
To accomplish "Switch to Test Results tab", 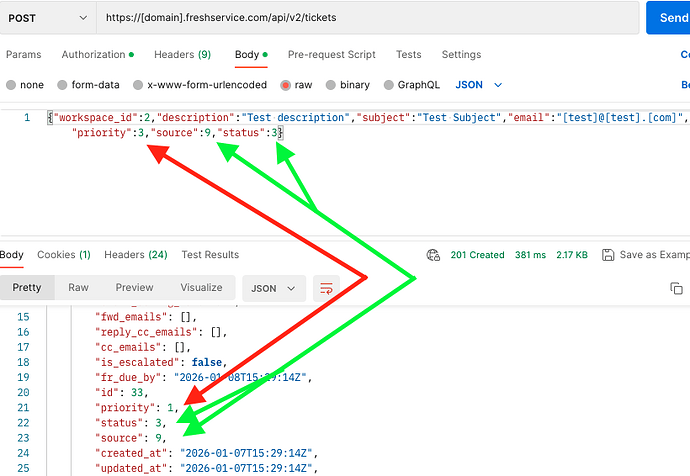I will click(x=210, y=255).
